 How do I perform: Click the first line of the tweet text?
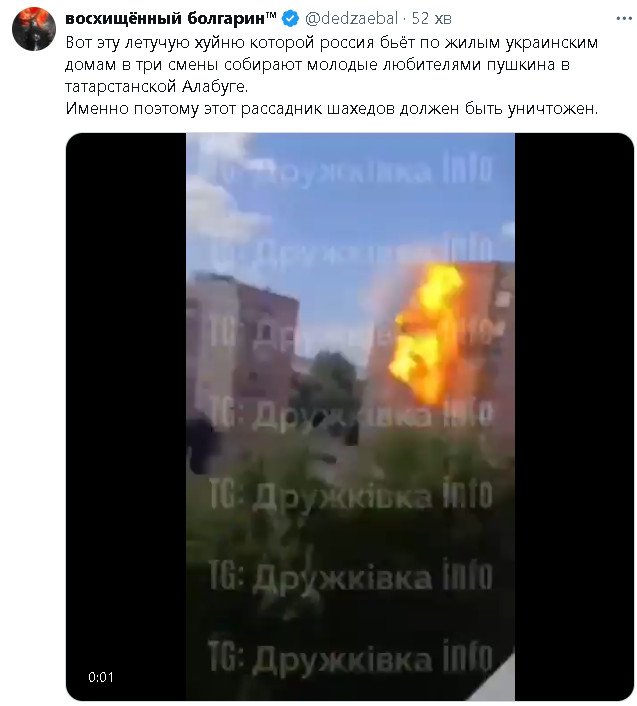(x=332, y=43)
